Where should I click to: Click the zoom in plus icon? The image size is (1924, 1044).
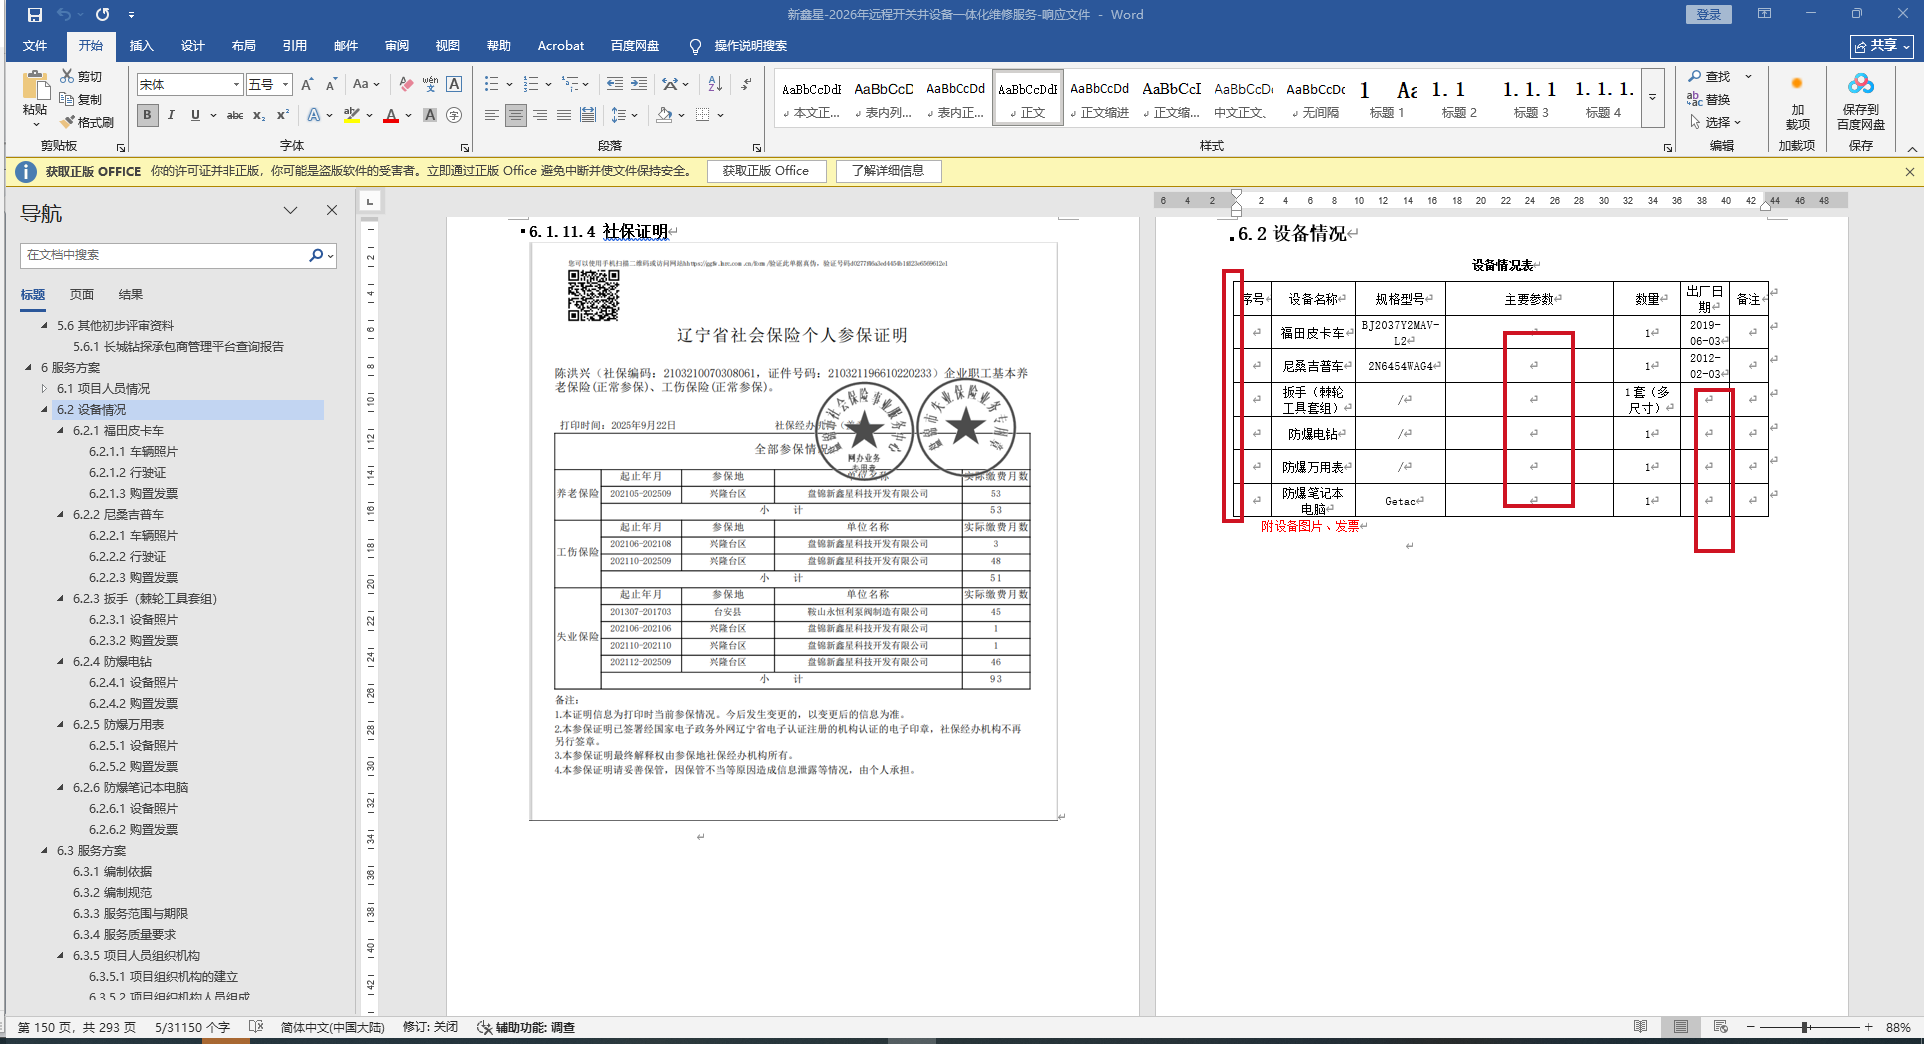tap(1868, 1027)
